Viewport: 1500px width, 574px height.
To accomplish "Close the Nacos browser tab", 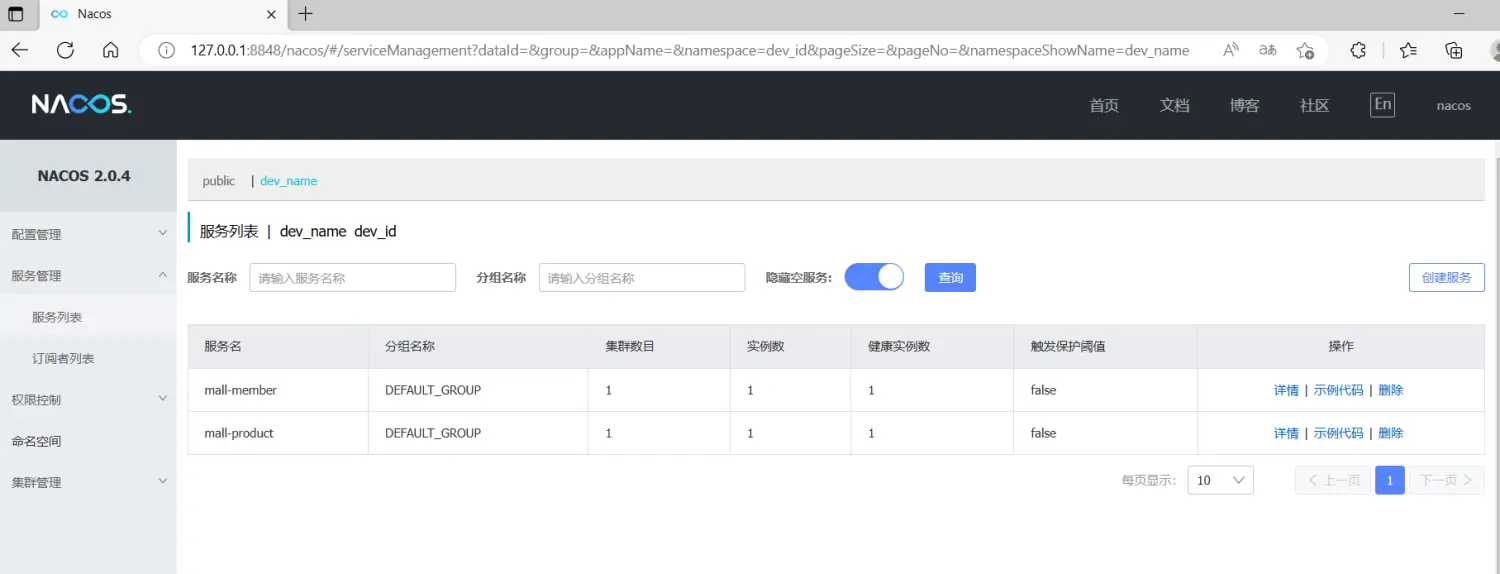I will click(272, 14).
